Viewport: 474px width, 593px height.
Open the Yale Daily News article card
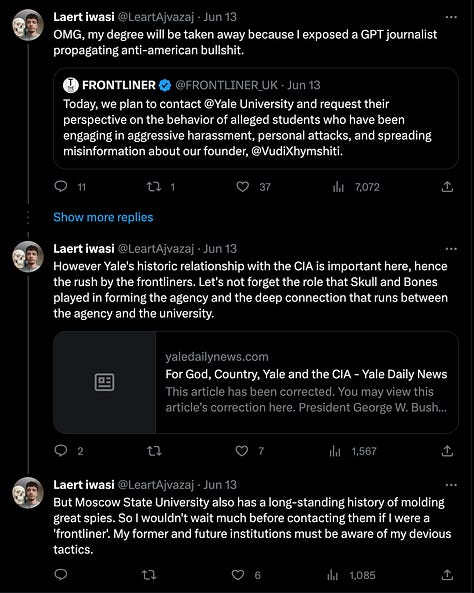coord(256,382)
